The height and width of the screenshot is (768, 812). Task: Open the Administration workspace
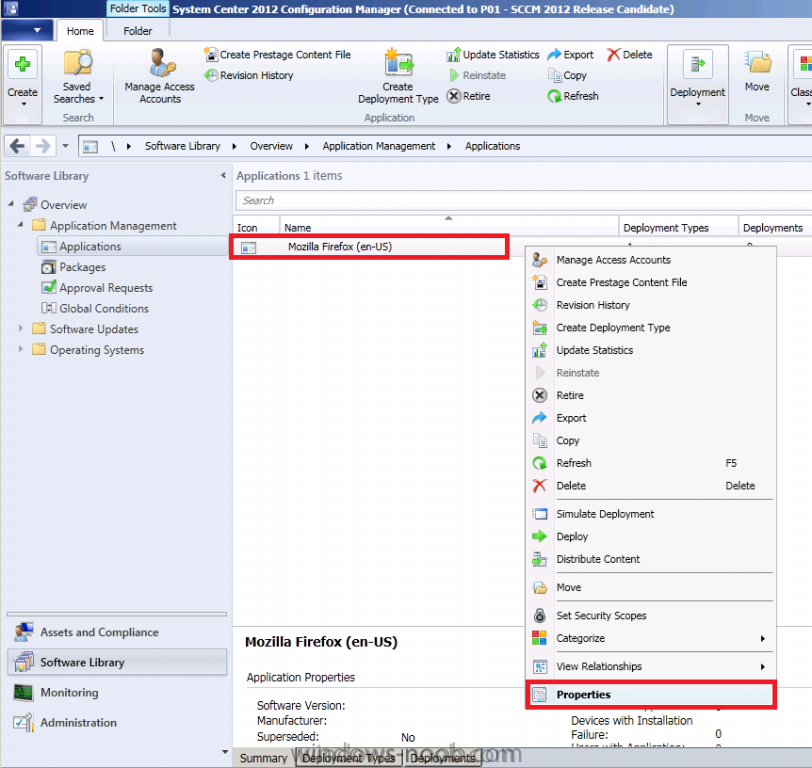coord(117,722)
